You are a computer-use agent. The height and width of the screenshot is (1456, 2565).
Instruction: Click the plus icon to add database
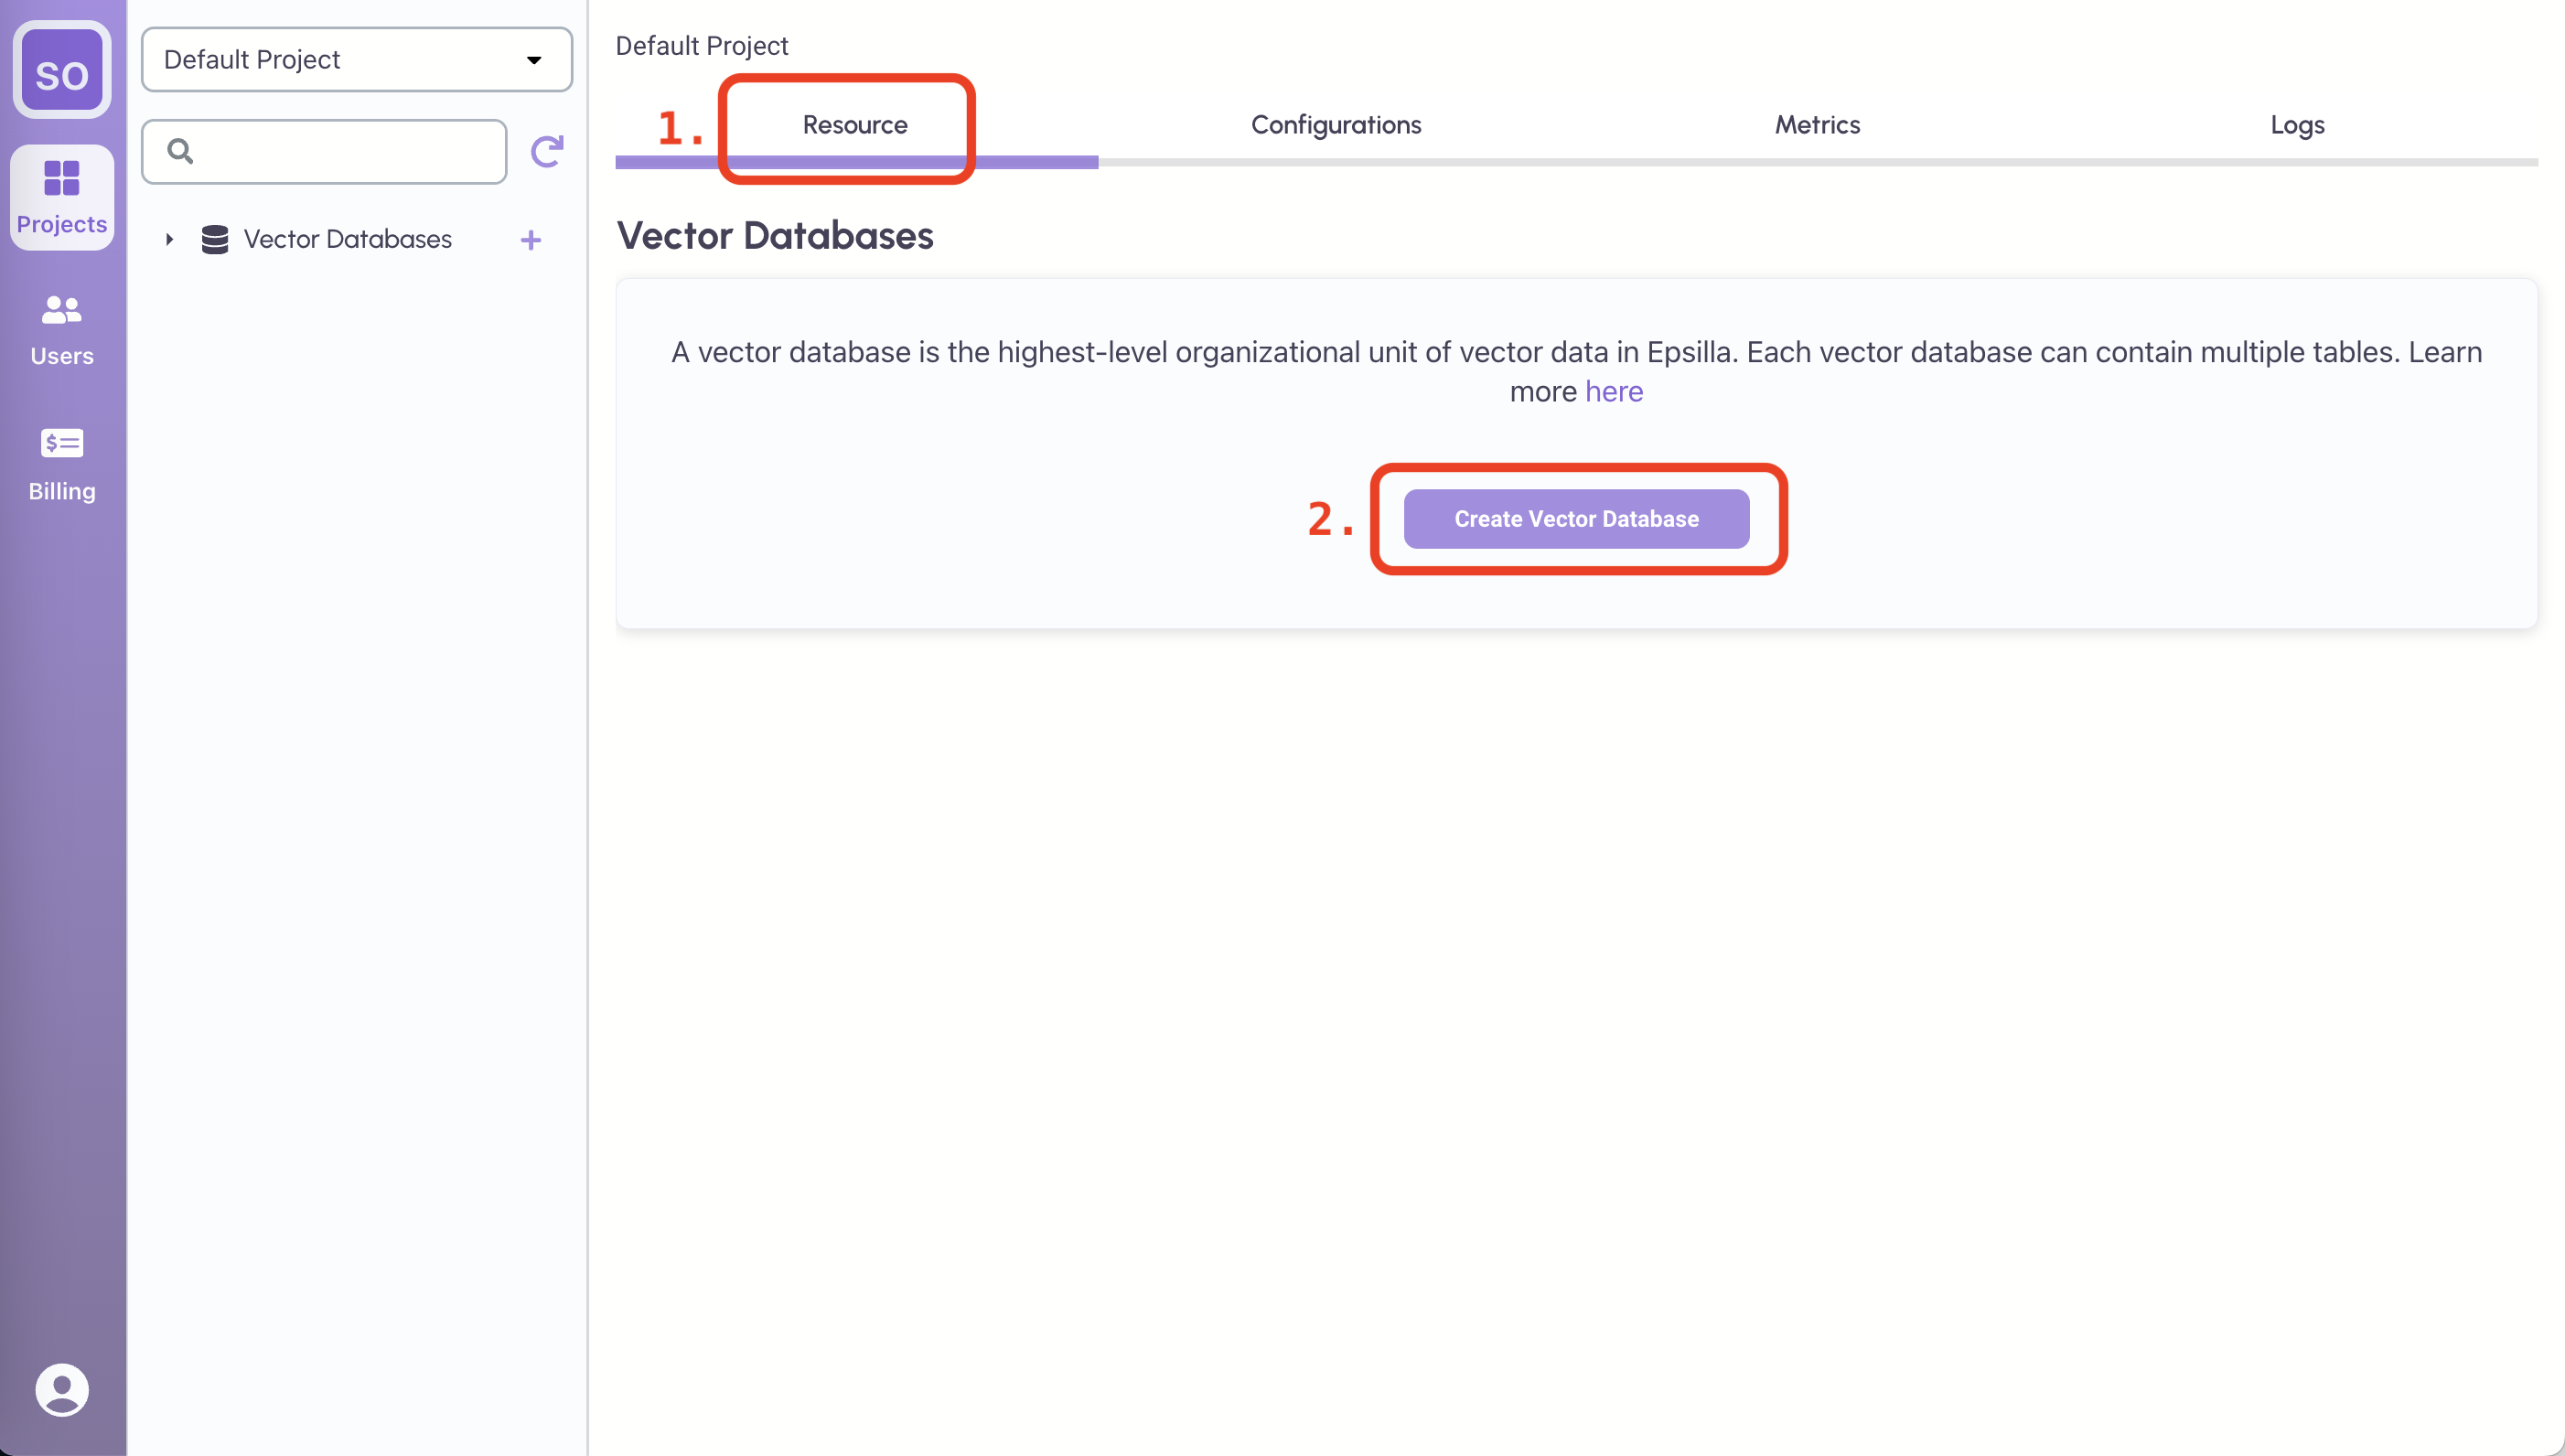tap(531, 240)
